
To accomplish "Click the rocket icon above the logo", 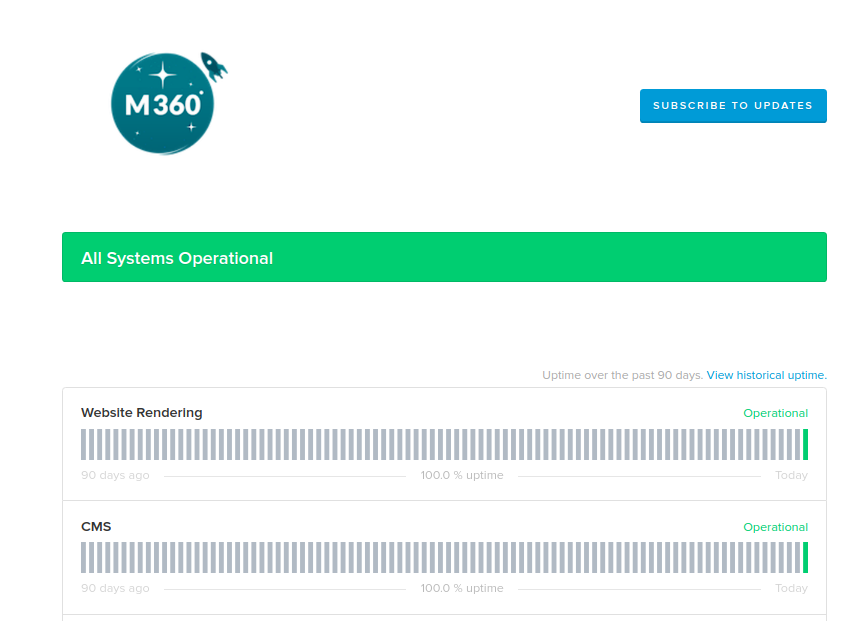I will pos(215,66).
